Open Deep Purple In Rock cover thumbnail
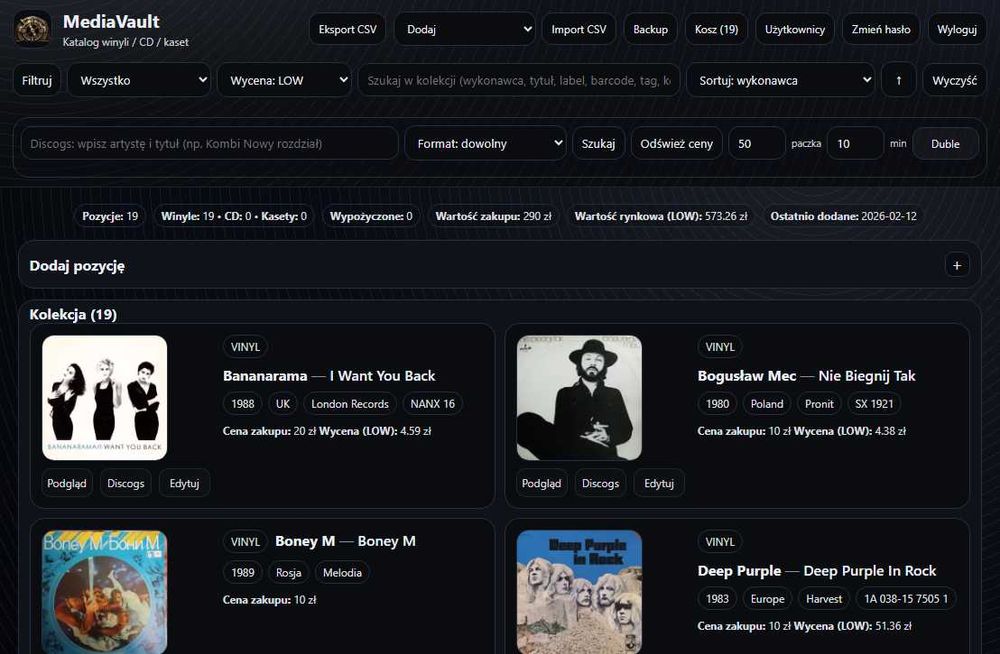 pos(579,592)
